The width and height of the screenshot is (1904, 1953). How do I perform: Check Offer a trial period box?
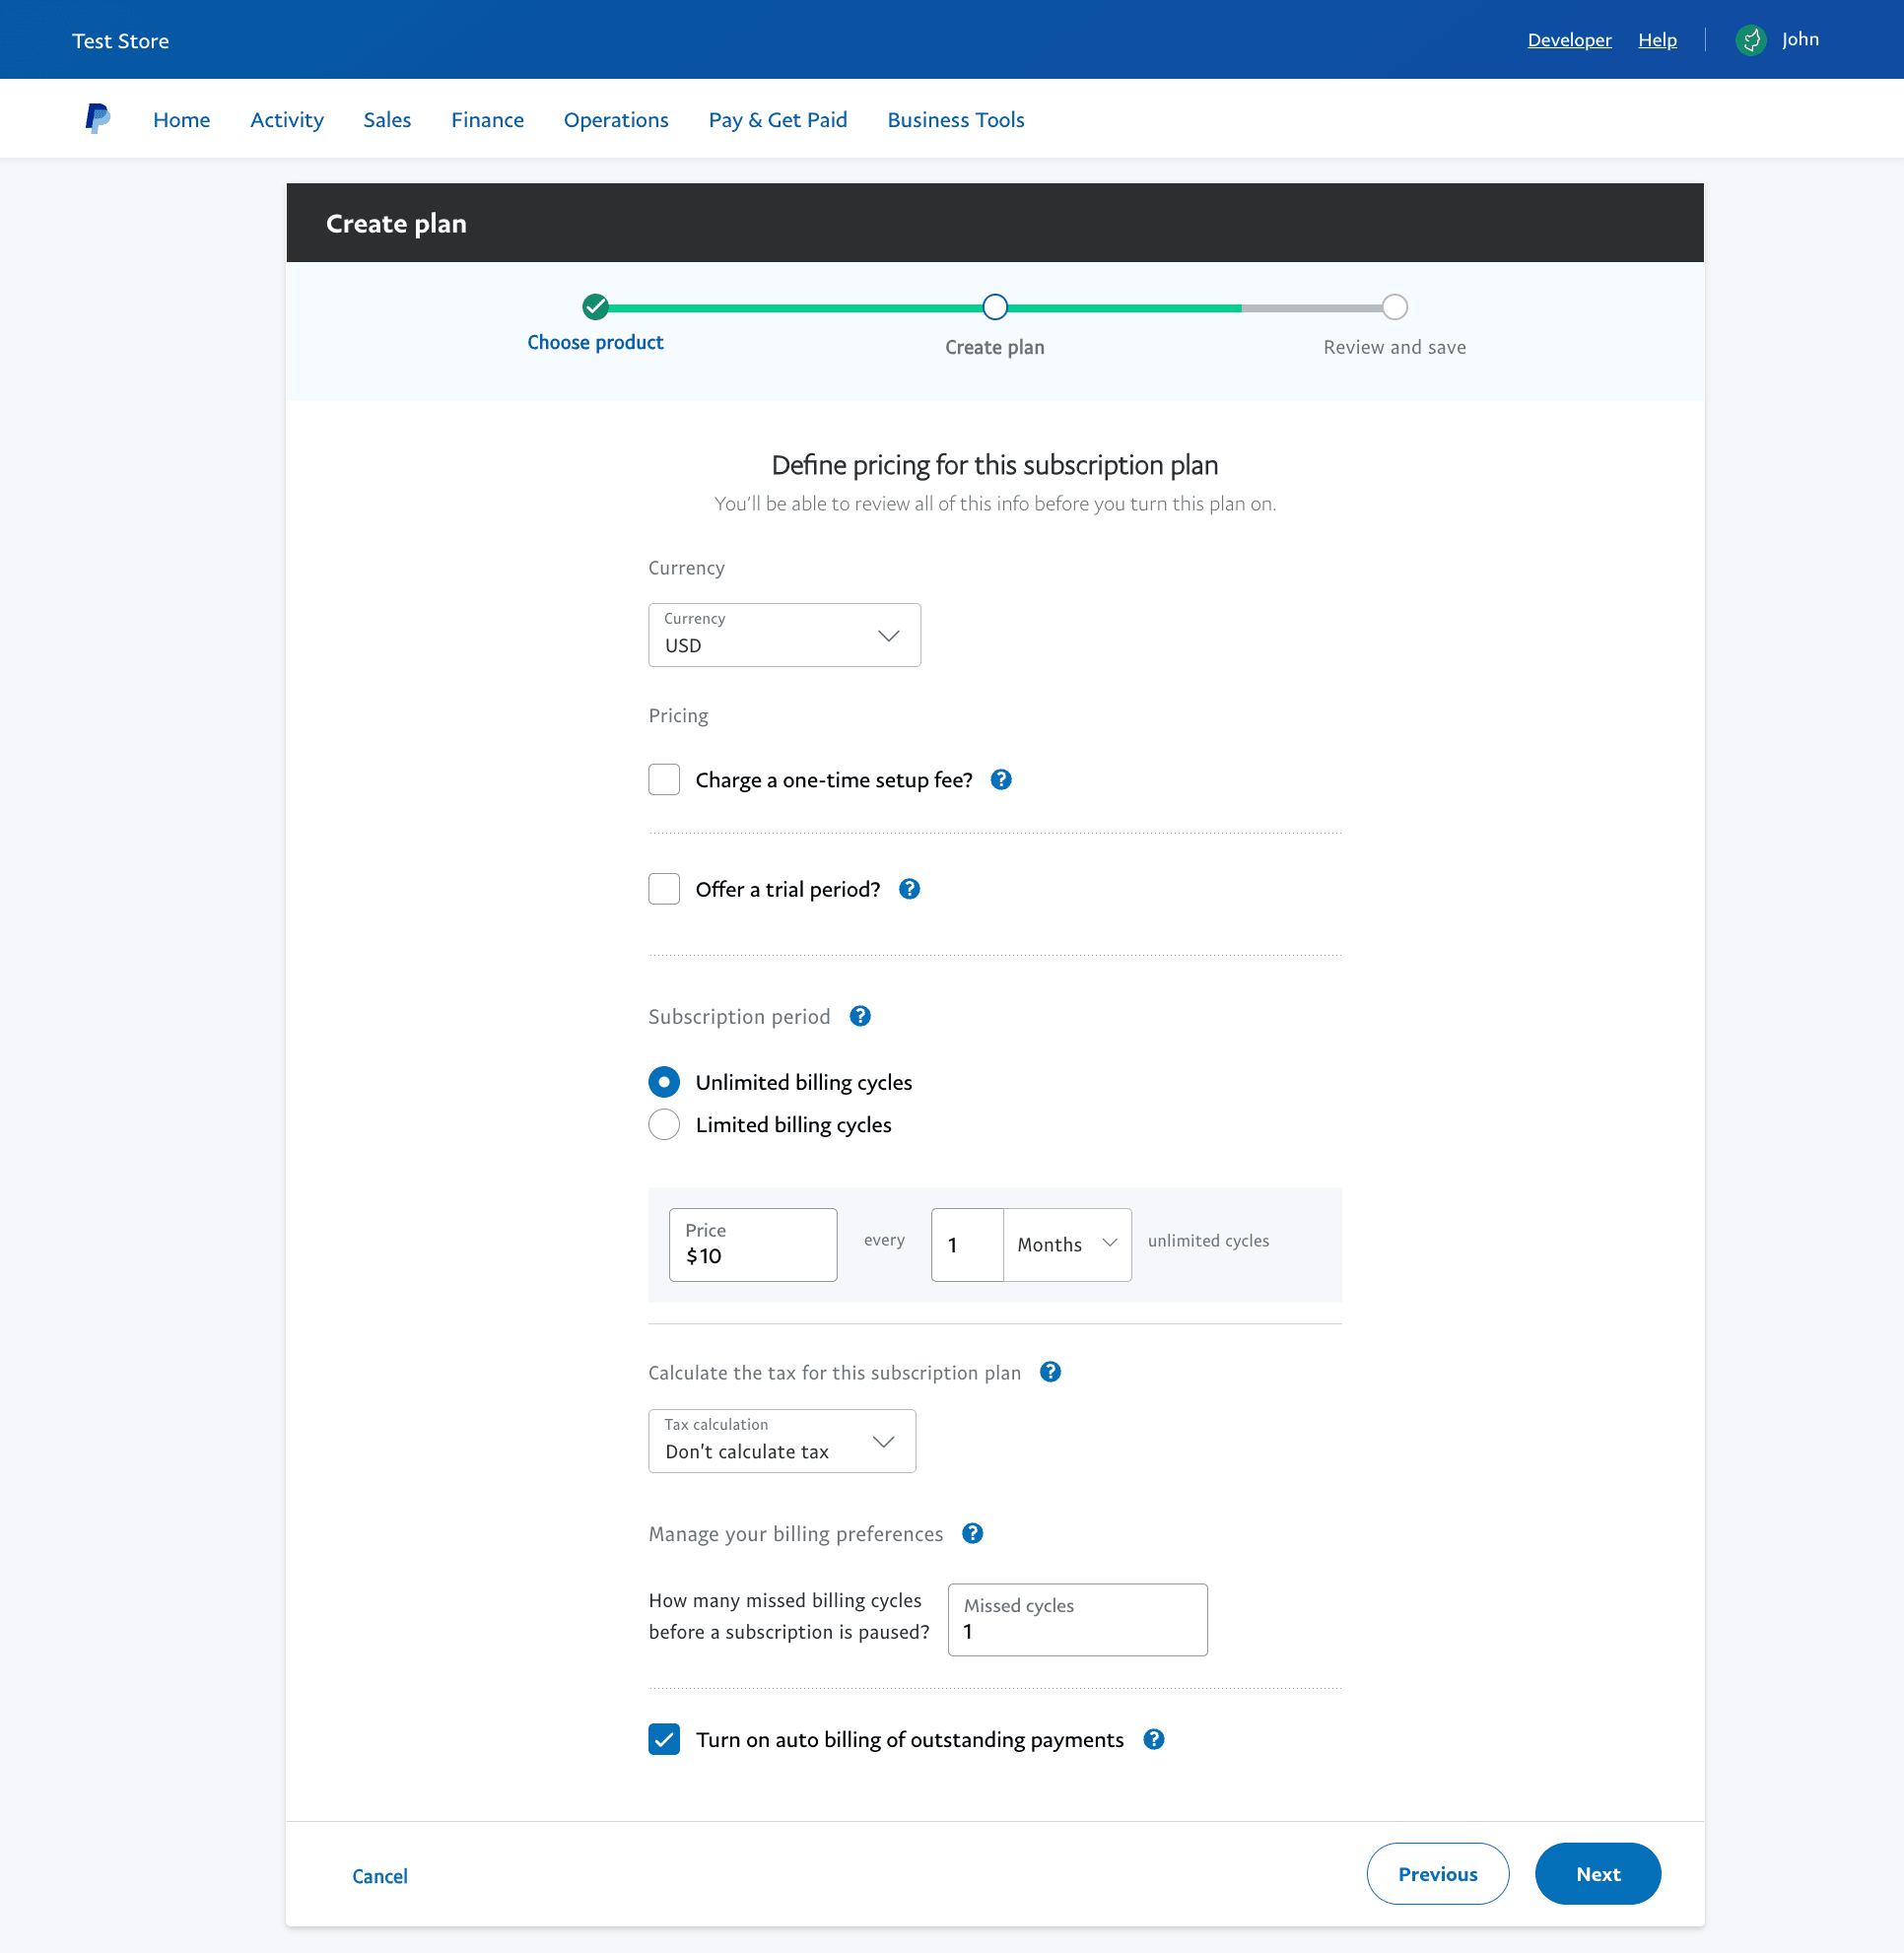(x=664, y=889)
